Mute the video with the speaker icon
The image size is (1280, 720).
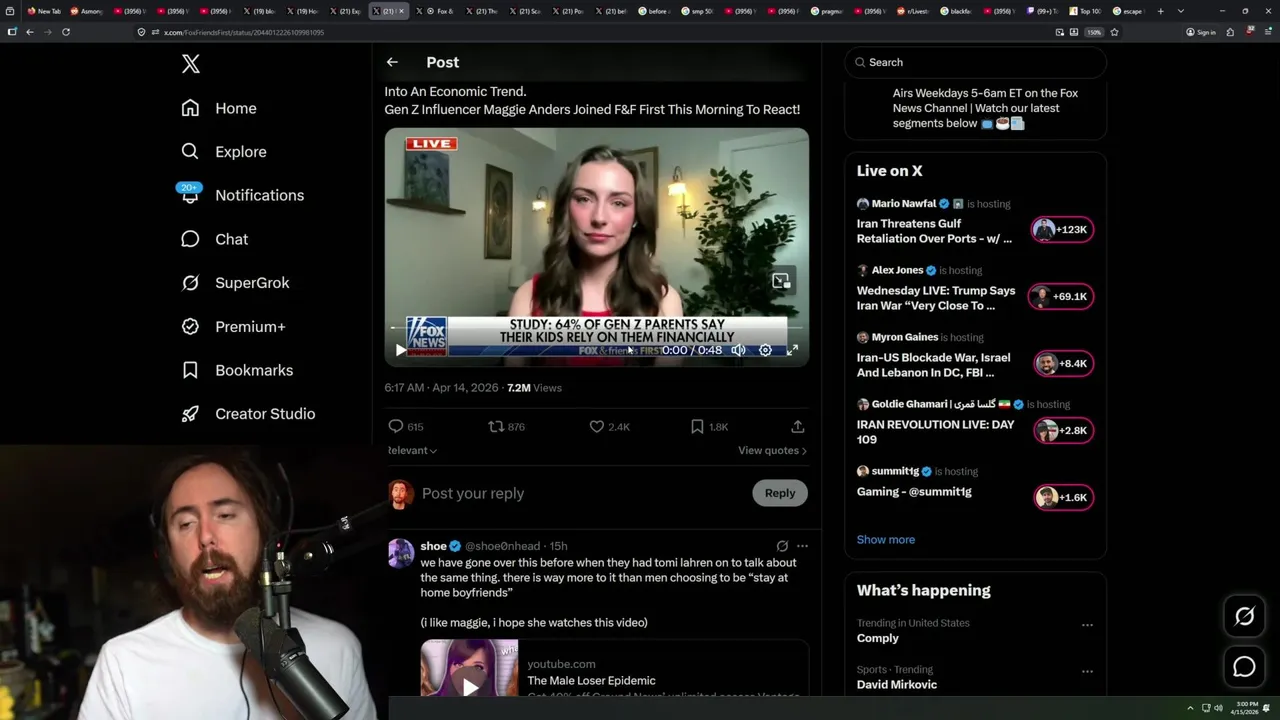point(738,350)
